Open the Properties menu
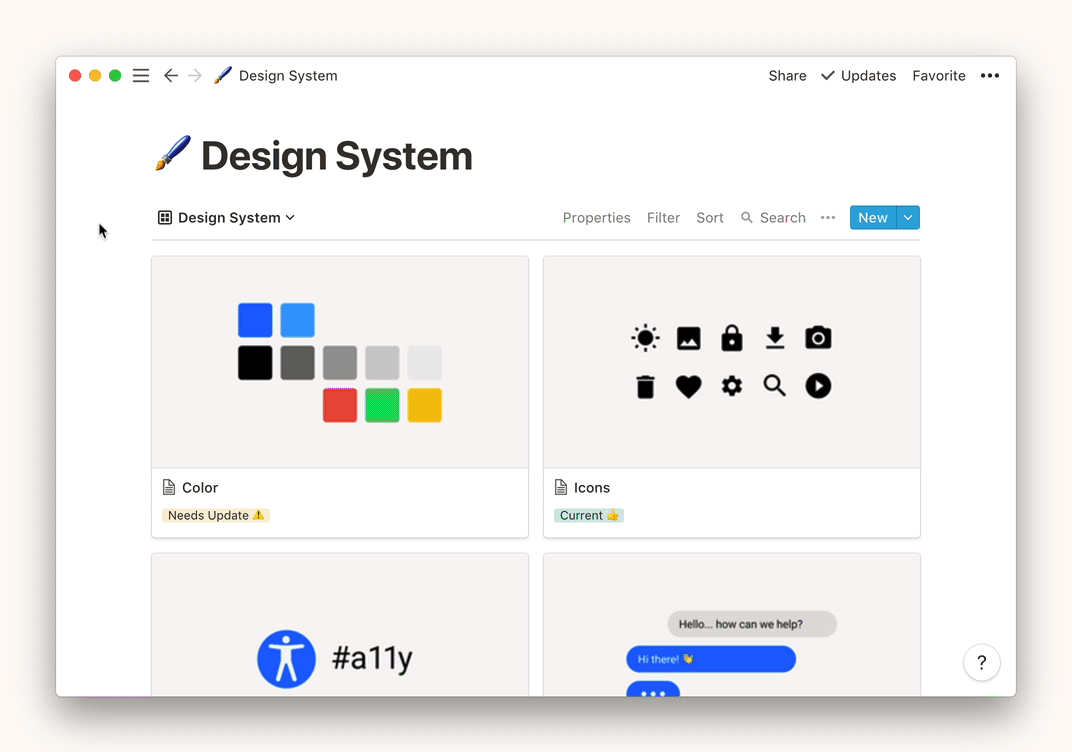1072x752 pixels. 596,218
